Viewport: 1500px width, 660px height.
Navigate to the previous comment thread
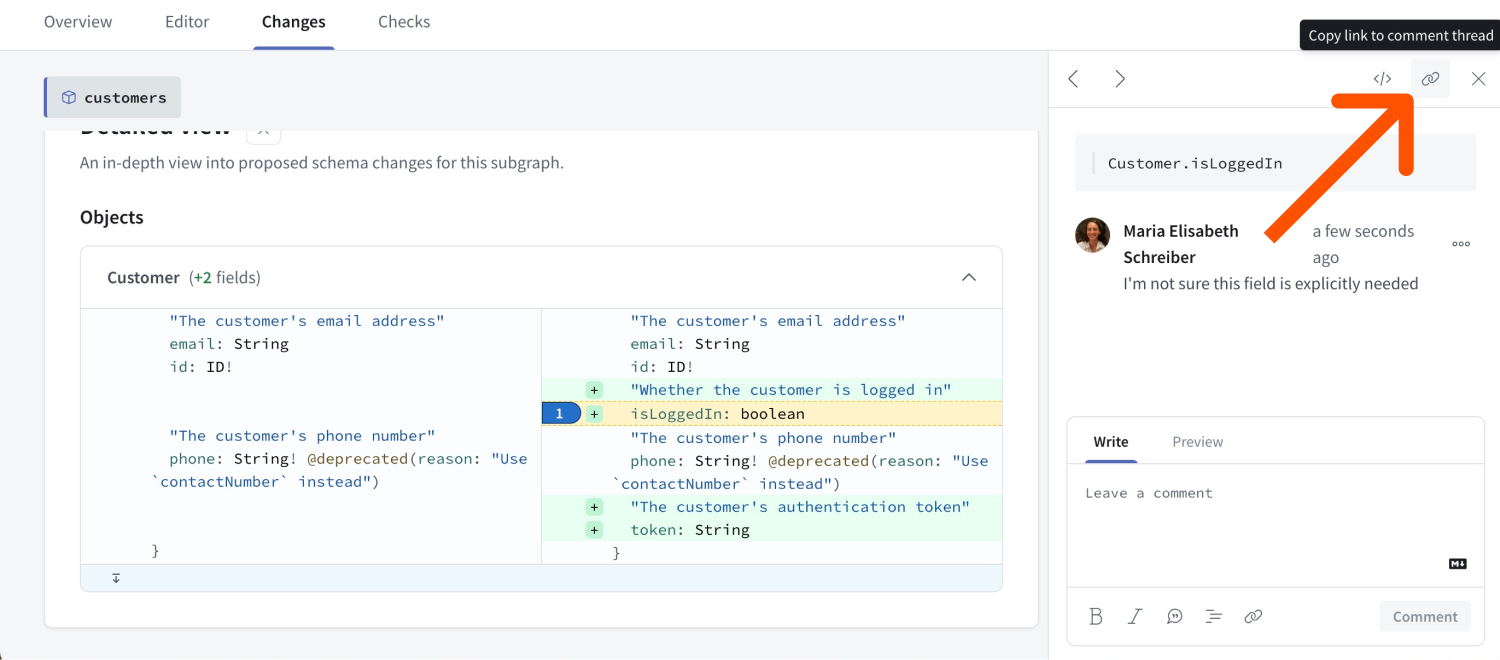1073,78
